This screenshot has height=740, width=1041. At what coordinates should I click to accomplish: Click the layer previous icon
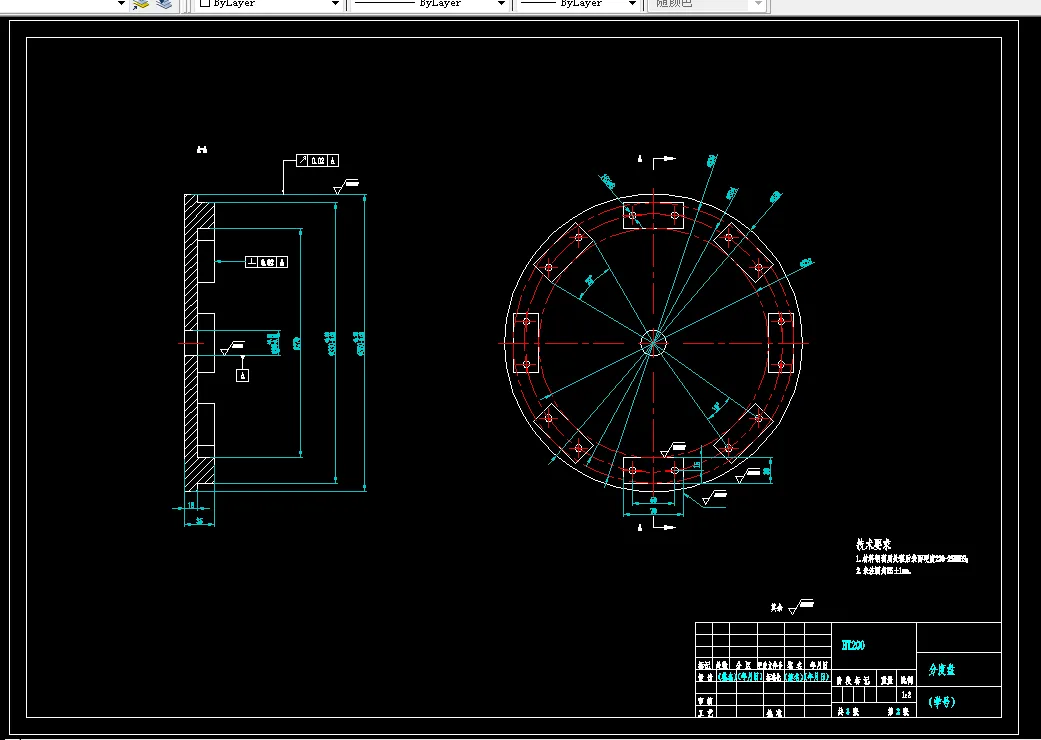coord(164,4)
